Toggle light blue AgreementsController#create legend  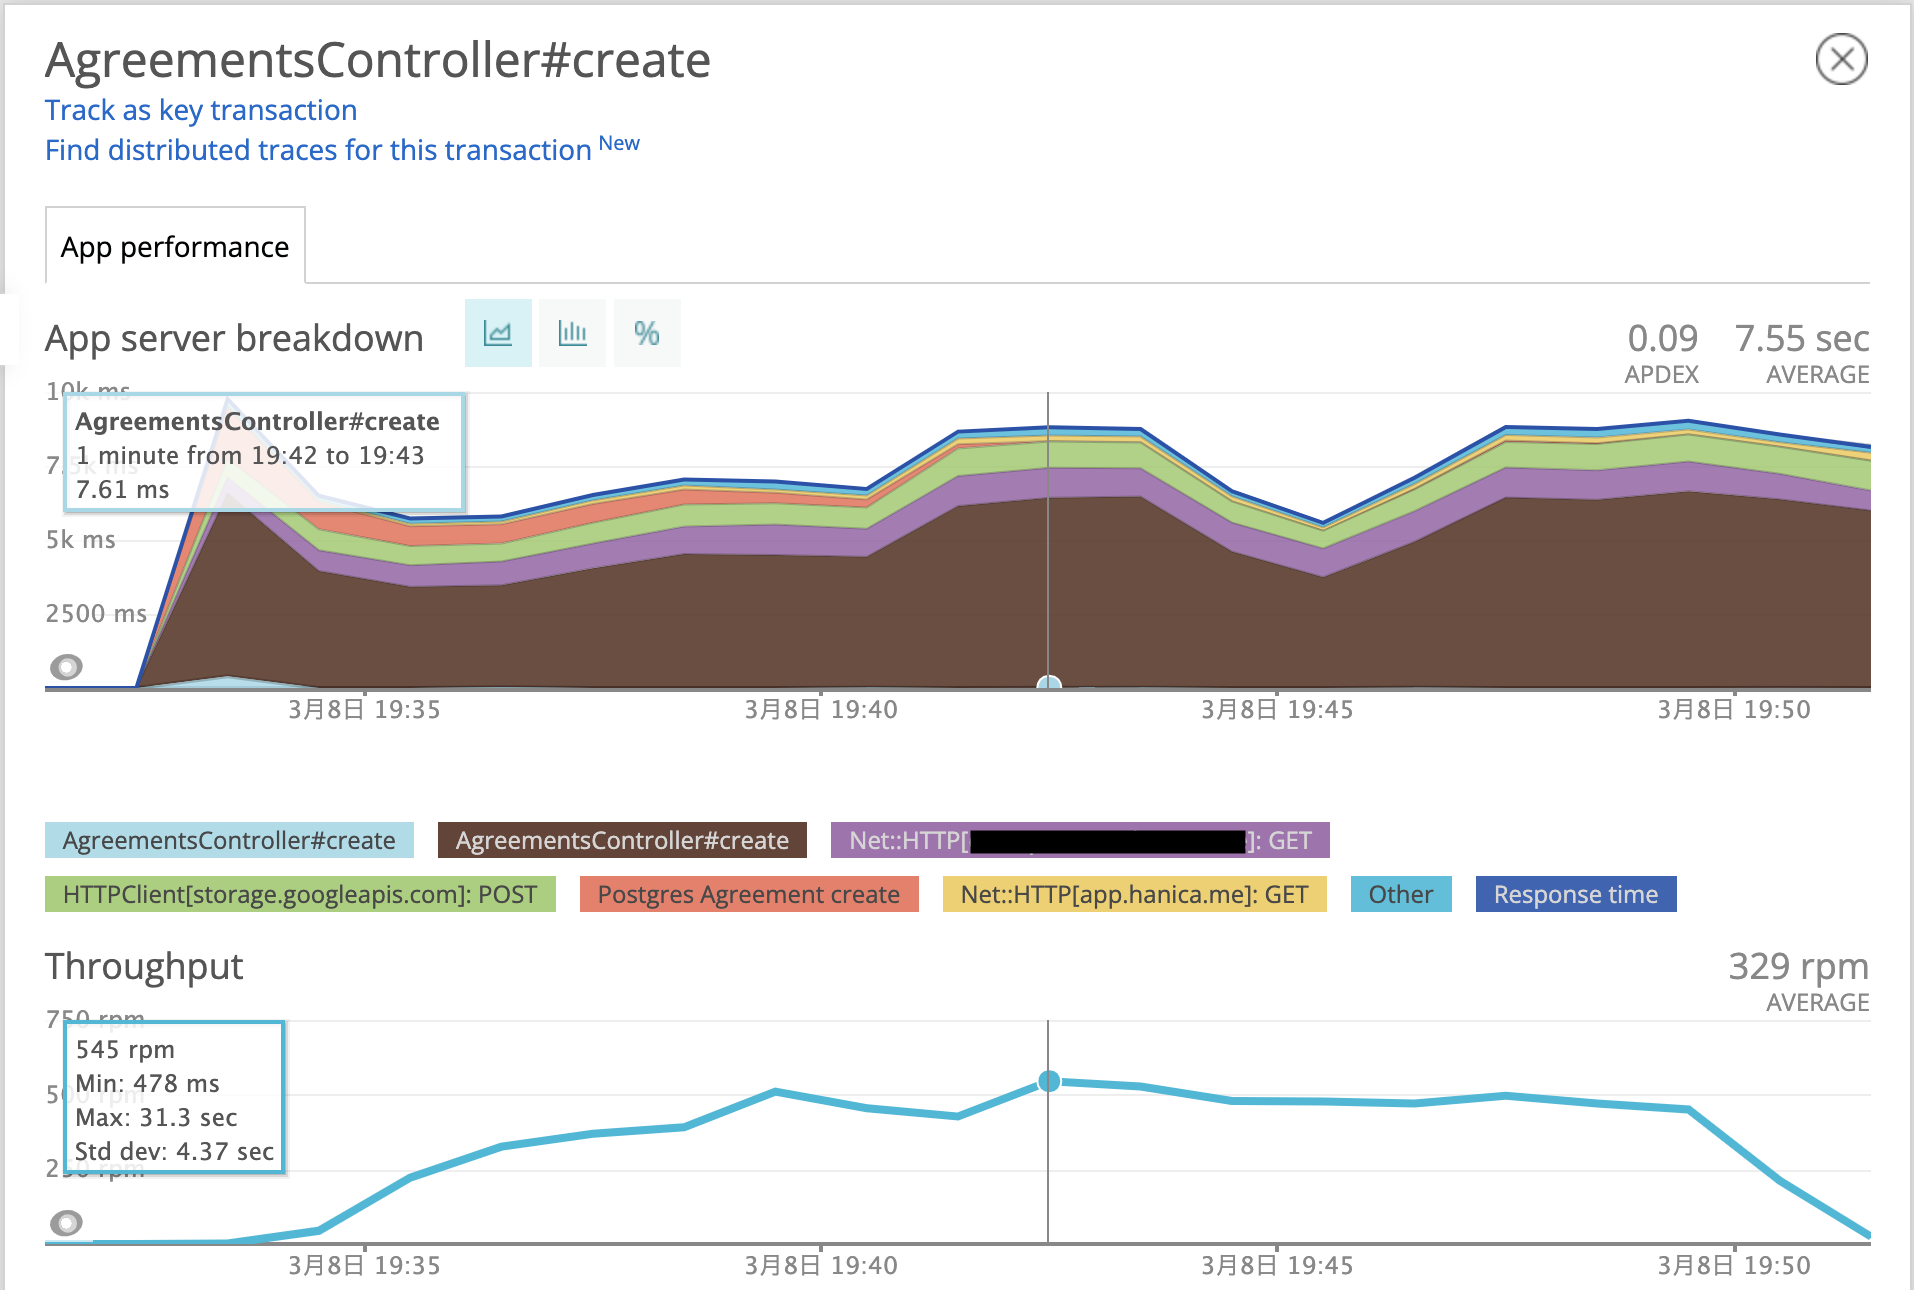[x=229, y=840]
